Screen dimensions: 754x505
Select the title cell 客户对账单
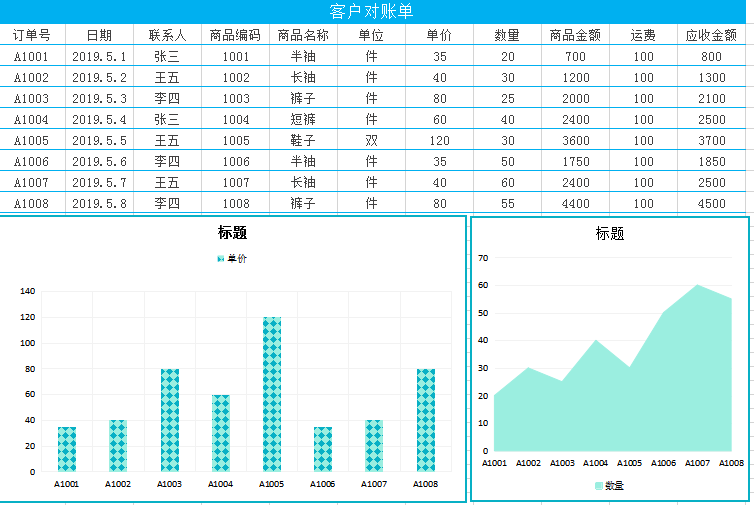(x=372, y=12)
